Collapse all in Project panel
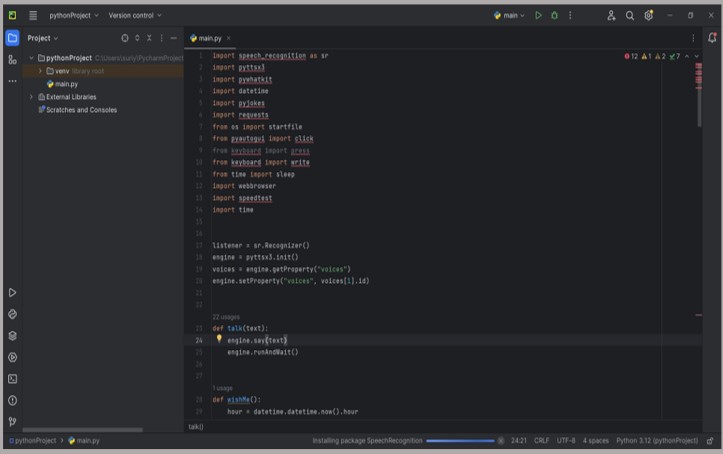Image resolution: width=723 pixels, height=454 pixels. click(149, 38)
